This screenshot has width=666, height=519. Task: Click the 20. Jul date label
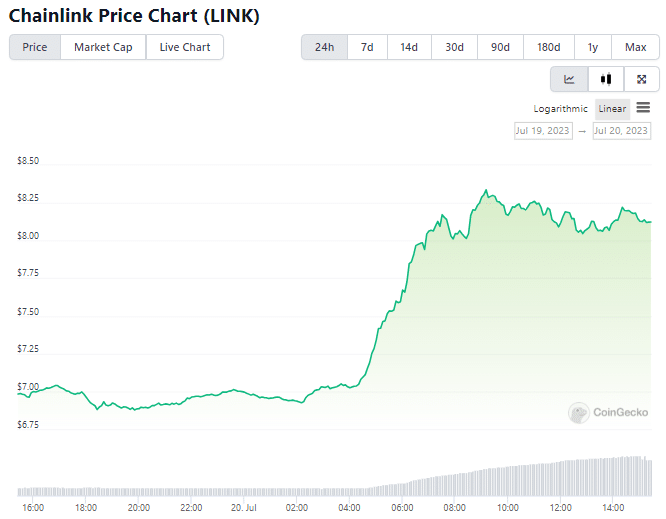pos(244,508)
